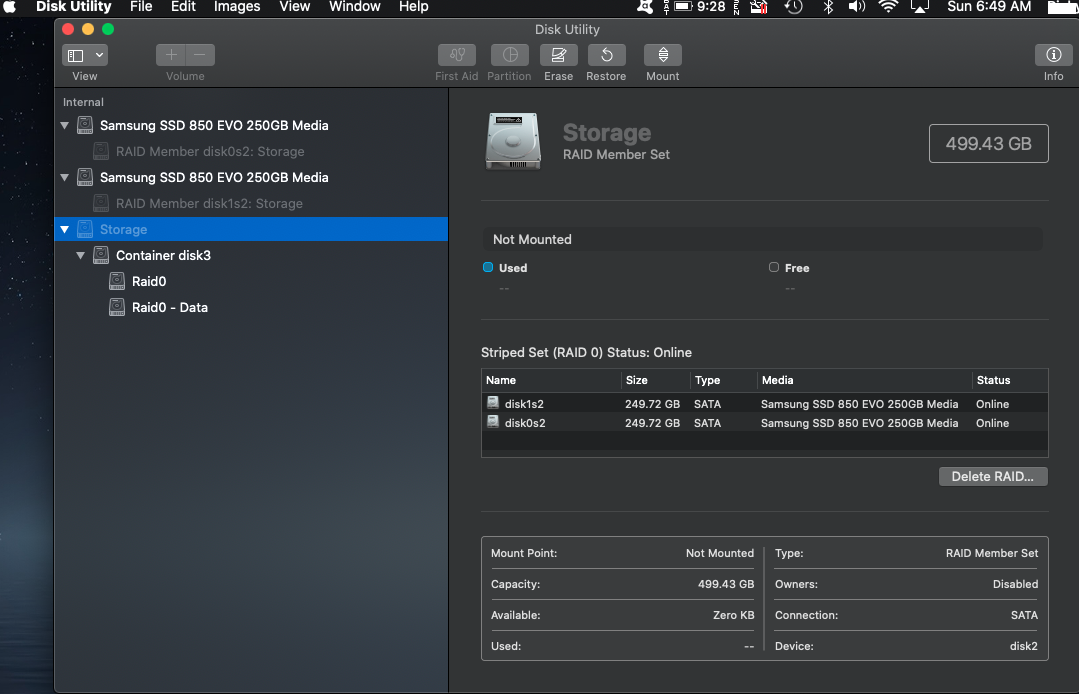The height and width of the screenshot is (694, 1079).
Task: Add a volume with the plus button
Action: click(x=171, y=55)
